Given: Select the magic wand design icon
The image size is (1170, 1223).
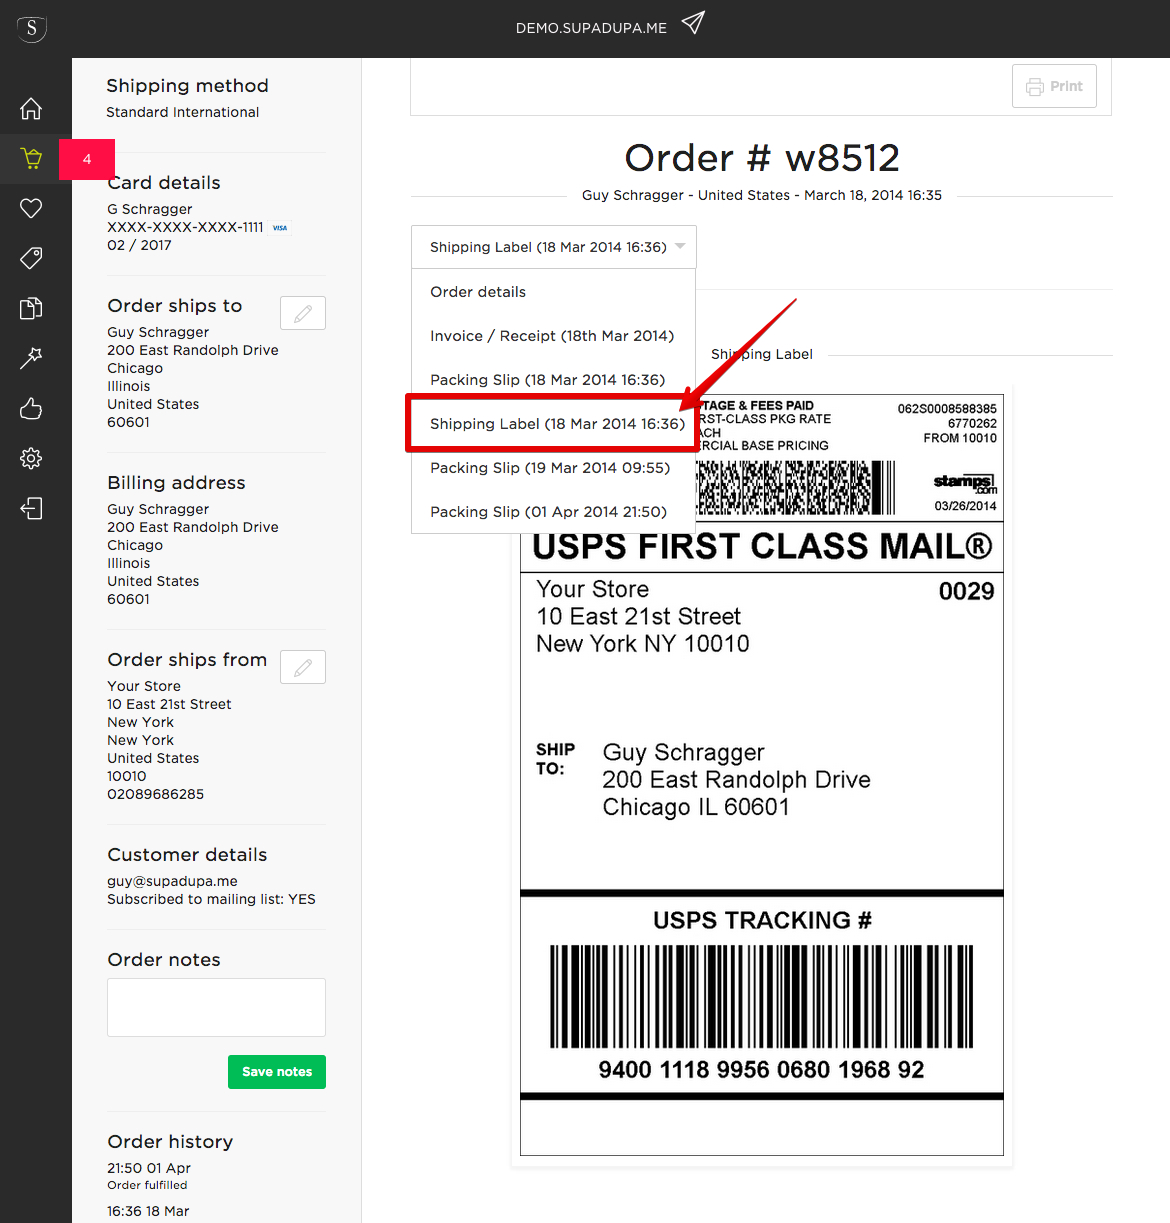Looking at the screenshot, I should pyautogui.click(x=31, y=358).
